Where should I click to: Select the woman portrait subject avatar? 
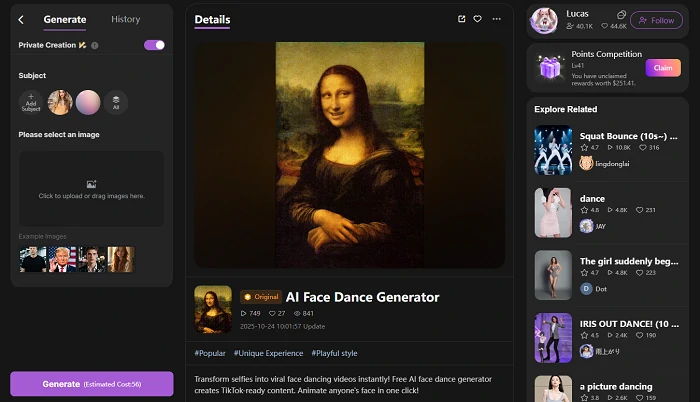point(60,102)
